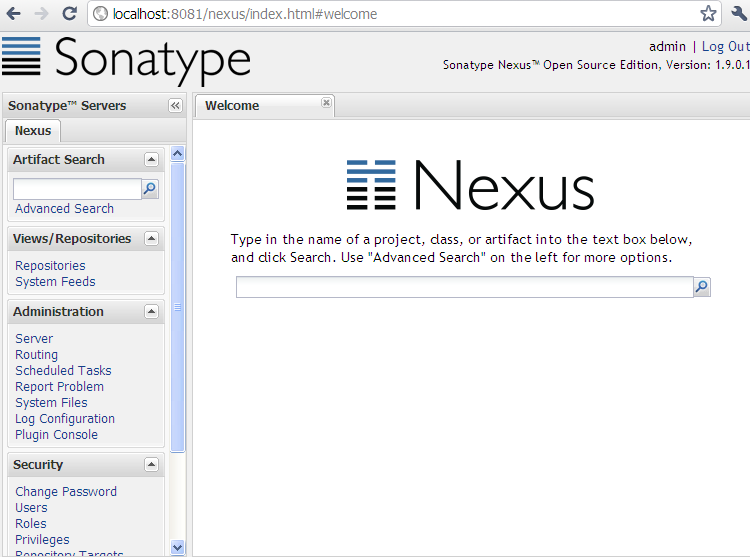The height and width of the screenshot is (557, 750).
Task: Click the Log Out link
Action: [724, 46]
